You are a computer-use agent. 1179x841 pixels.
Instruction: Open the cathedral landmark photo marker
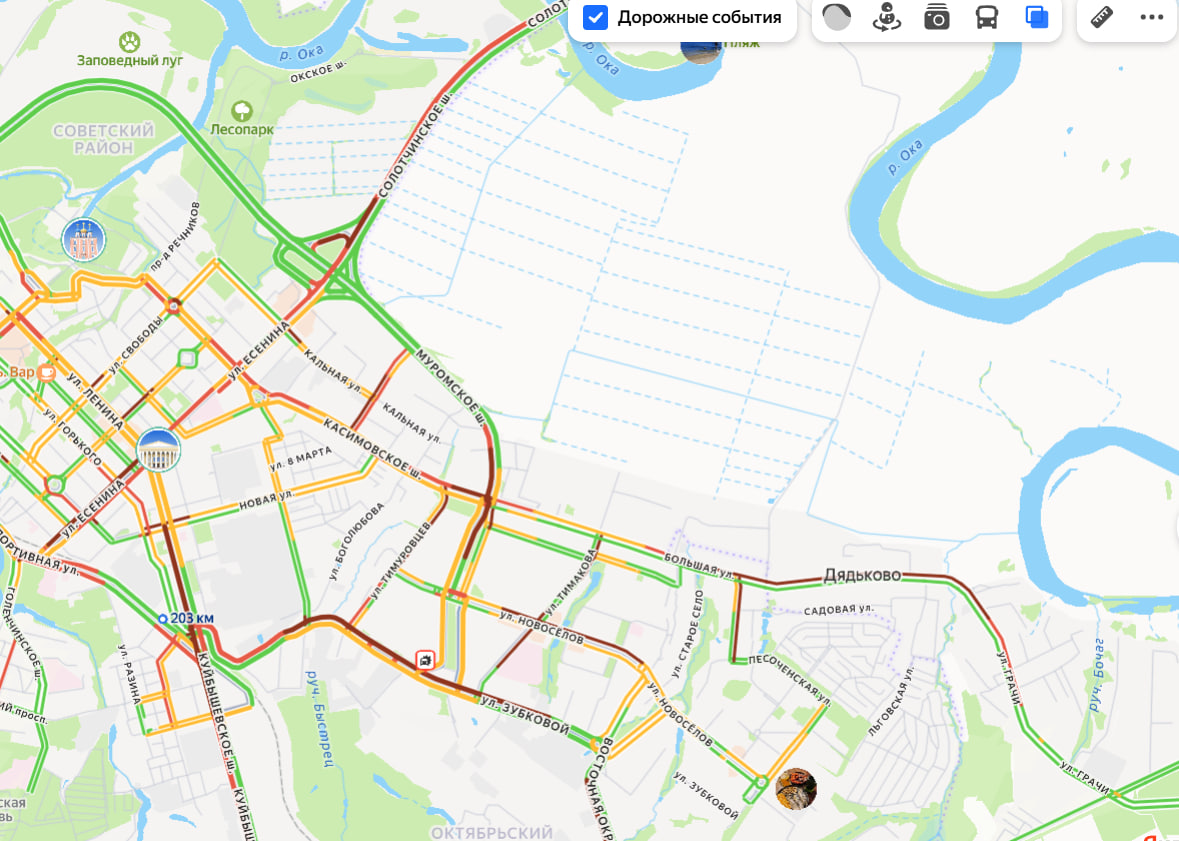[83, 240]
